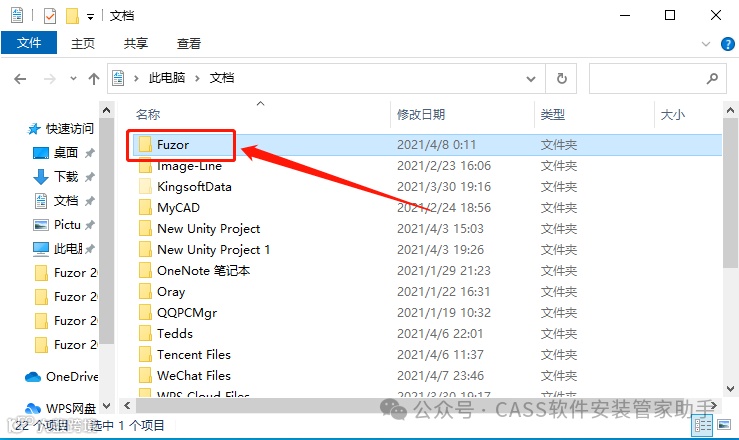Click the file list scroll up arrow
The width and height of the screenshot is (739, 440).
[731, 110]
